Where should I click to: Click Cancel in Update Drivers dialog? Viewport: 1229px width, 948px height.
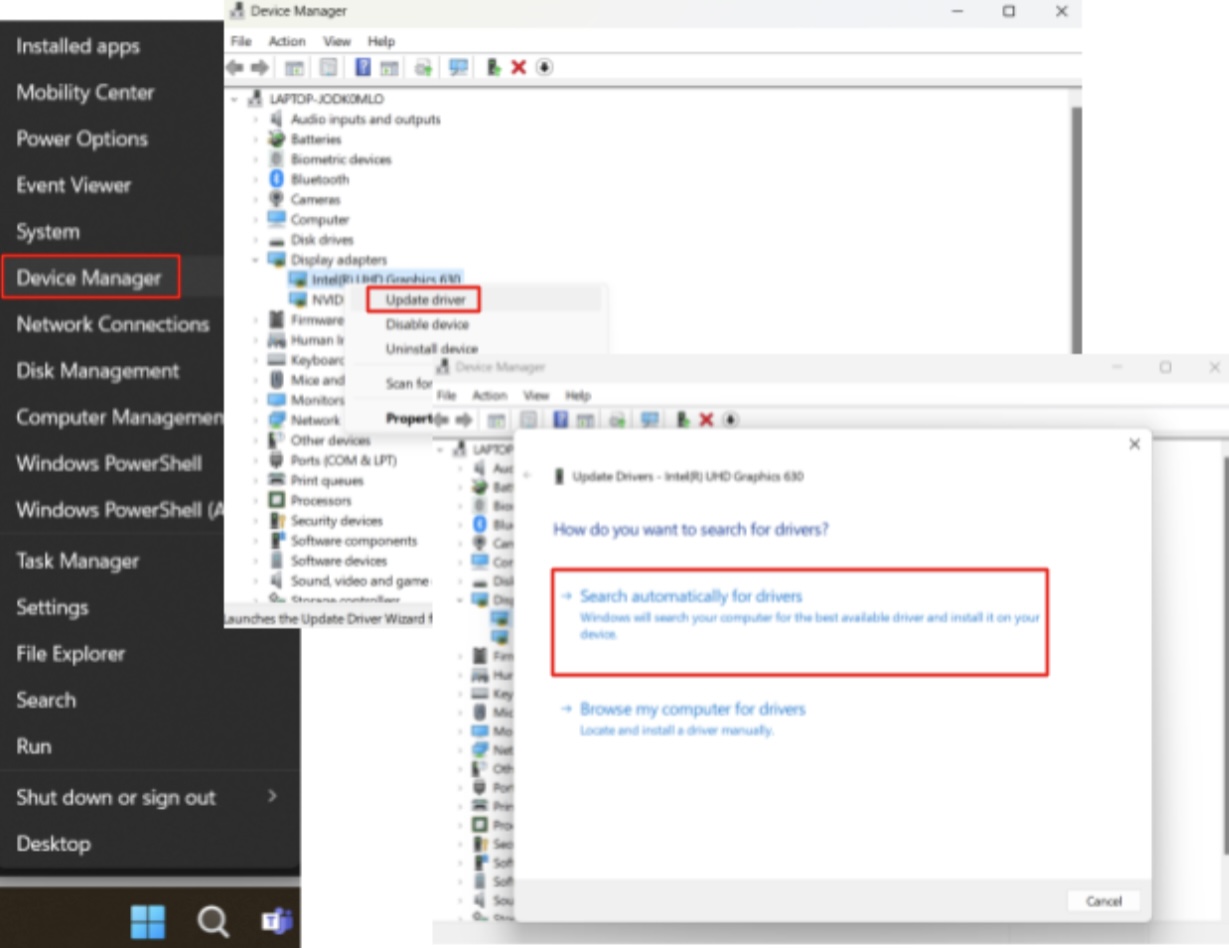(1104, 901)
